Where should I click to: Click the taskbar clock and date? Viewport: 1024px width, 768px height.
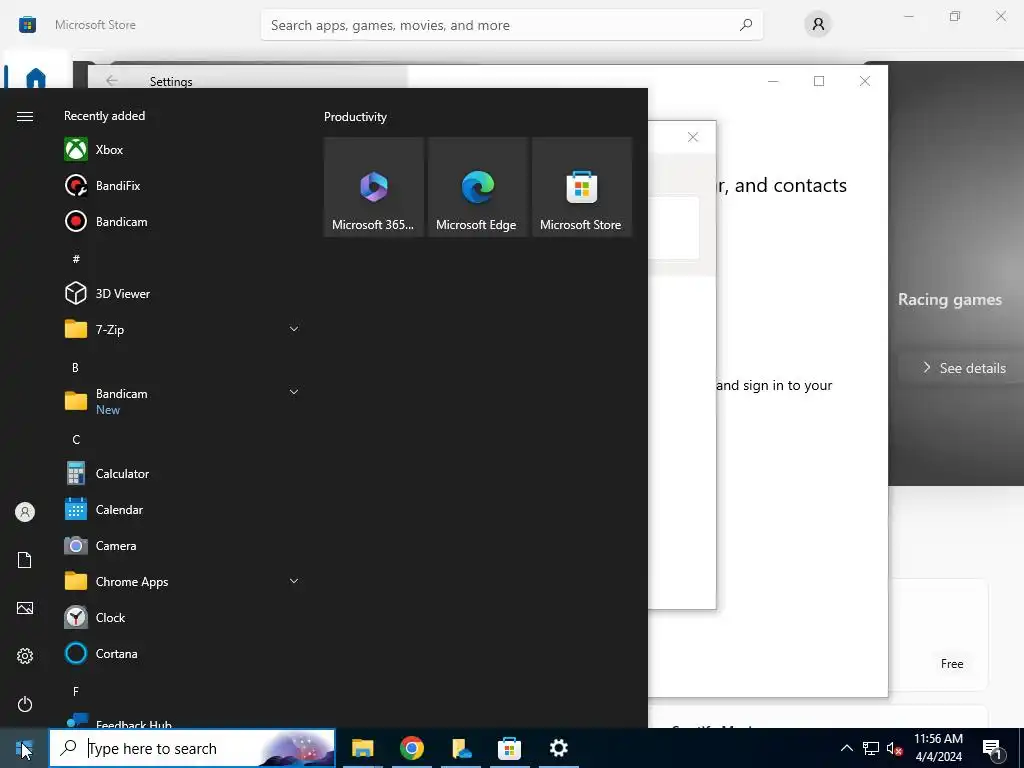938,748
